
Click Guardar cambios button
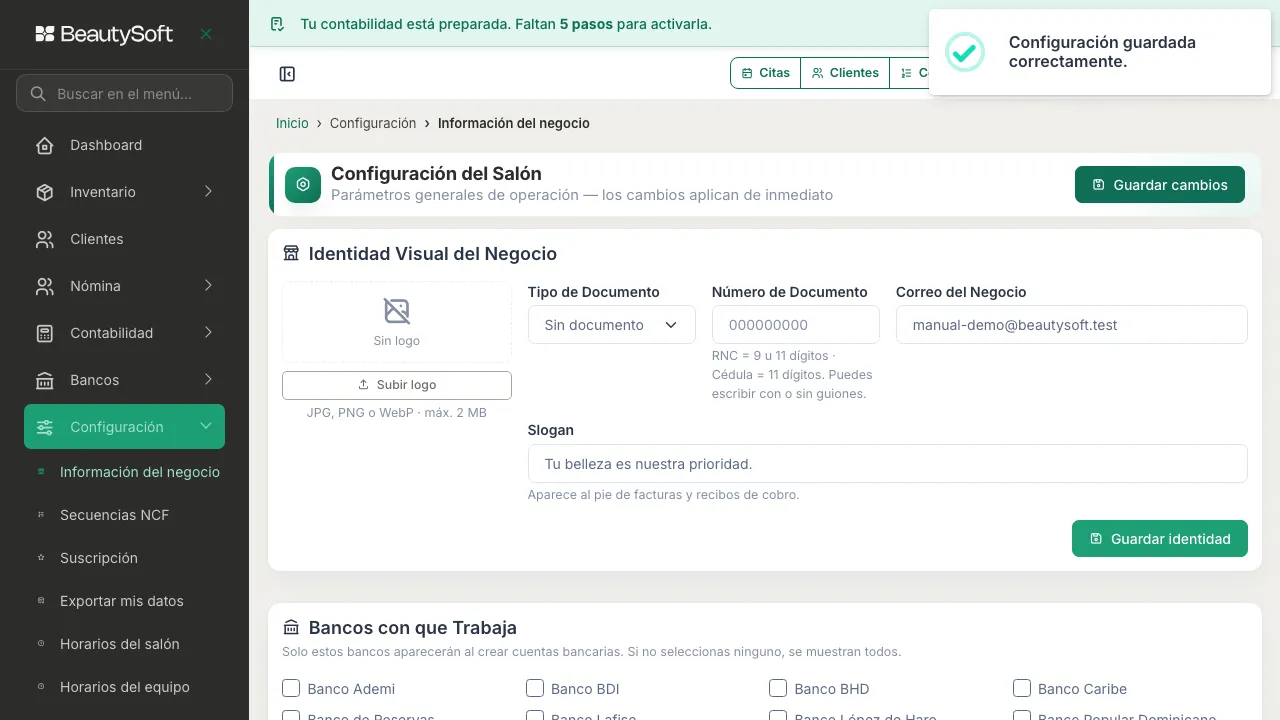pos(1160,185)
